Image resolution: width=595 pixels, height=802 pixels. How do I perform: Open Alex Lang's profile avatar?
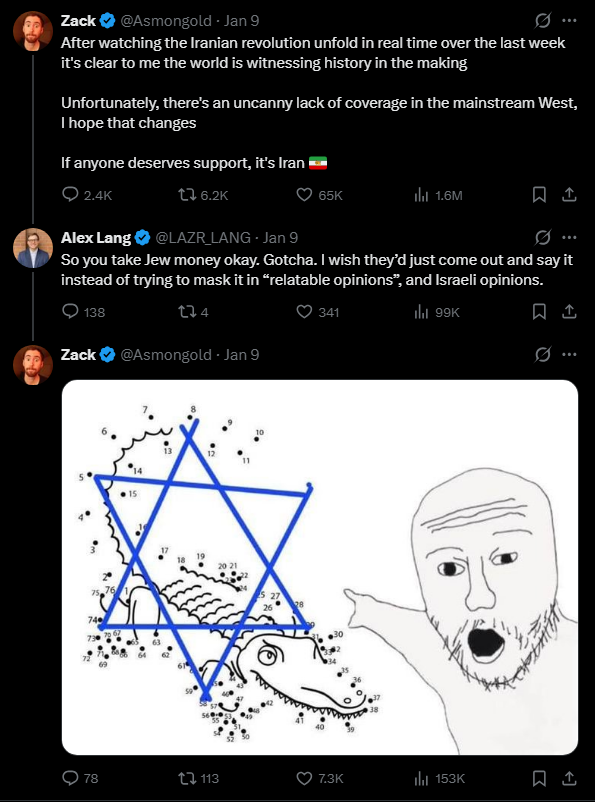[x=33, y=248]
